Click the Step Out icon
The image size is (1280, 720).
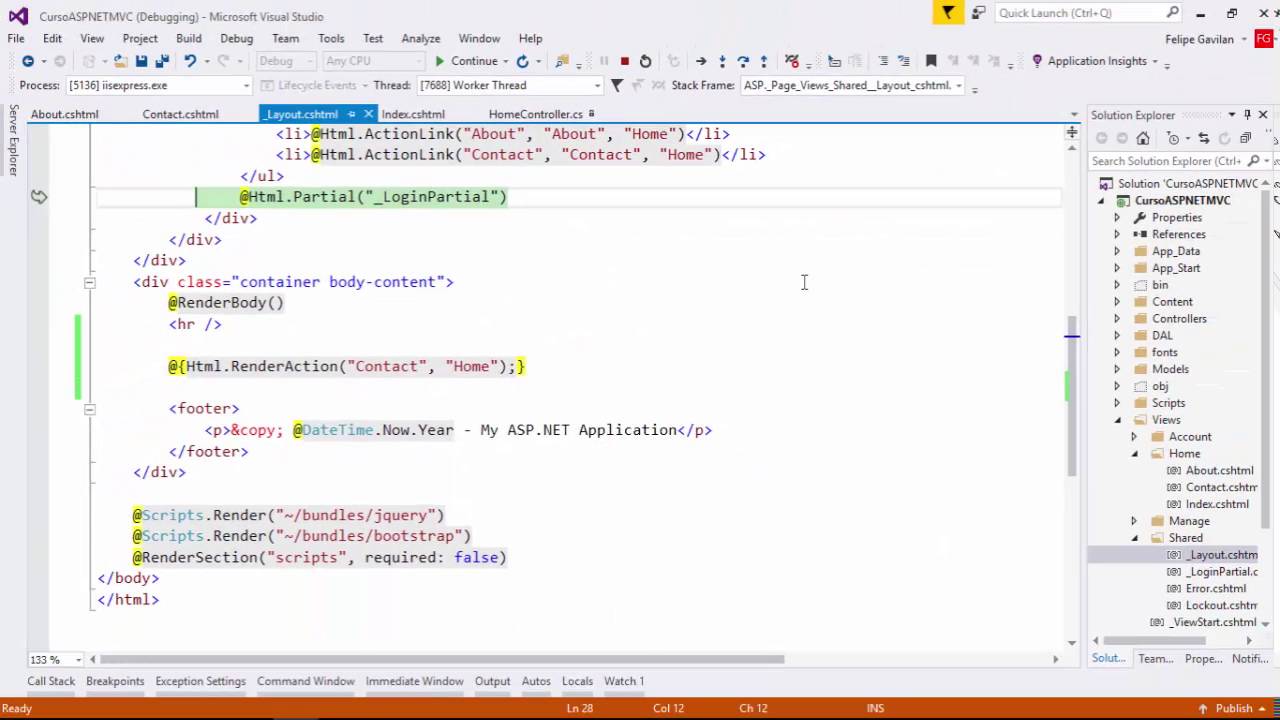coord(764,61)
